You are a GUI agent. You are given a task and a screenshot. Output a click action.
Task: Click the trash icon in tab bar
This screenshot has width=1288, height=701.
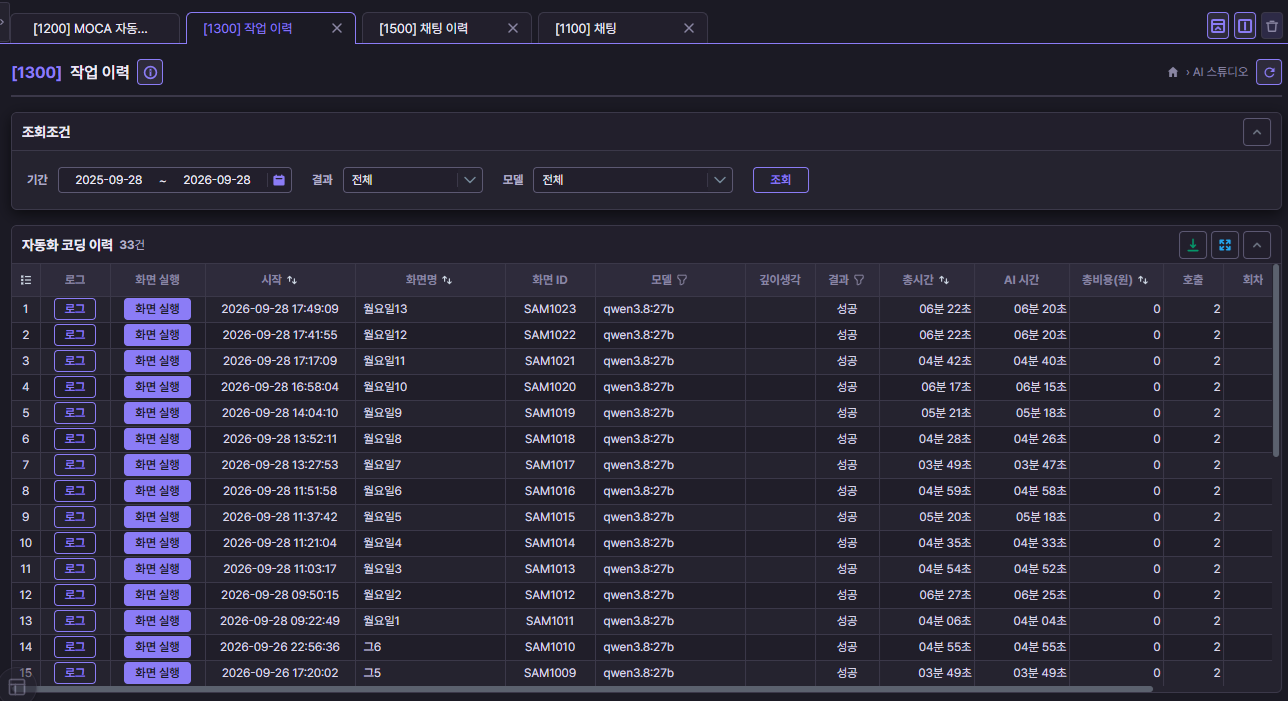tap(1271, 26)
